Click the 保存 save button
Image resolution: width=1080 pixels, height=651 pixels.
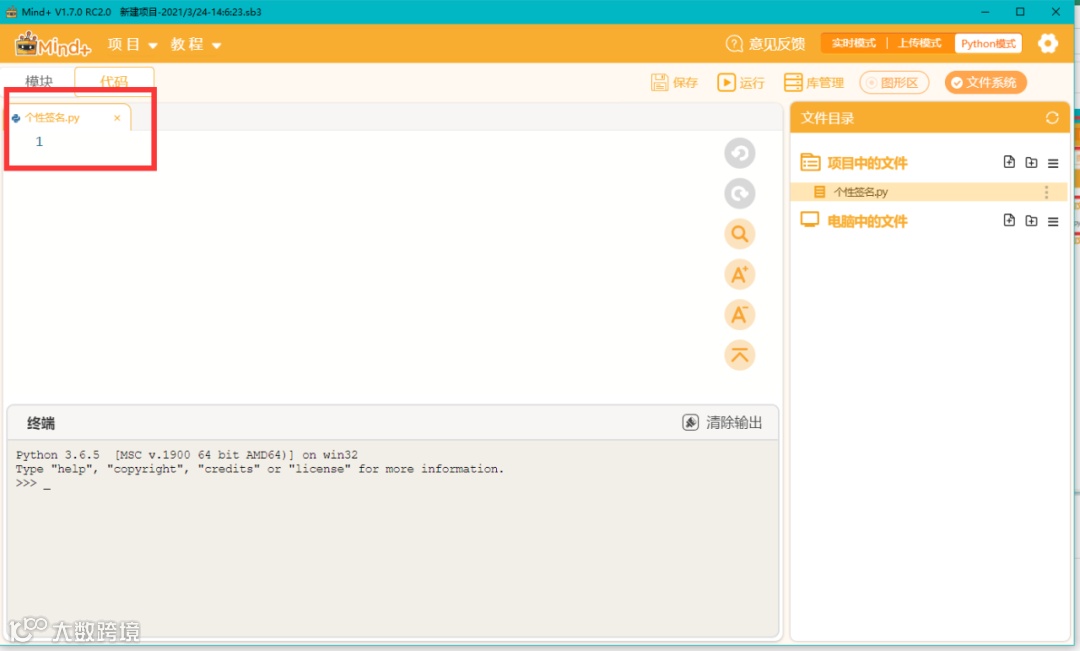(x=674, y=83)
